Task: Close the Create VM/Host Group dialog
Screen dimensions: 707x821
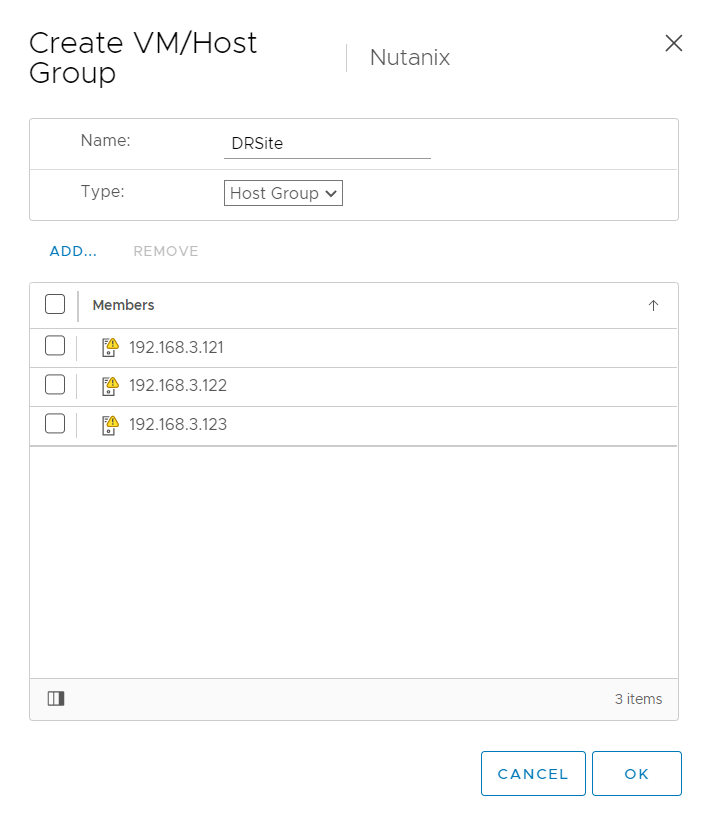Action: point(674,43)
